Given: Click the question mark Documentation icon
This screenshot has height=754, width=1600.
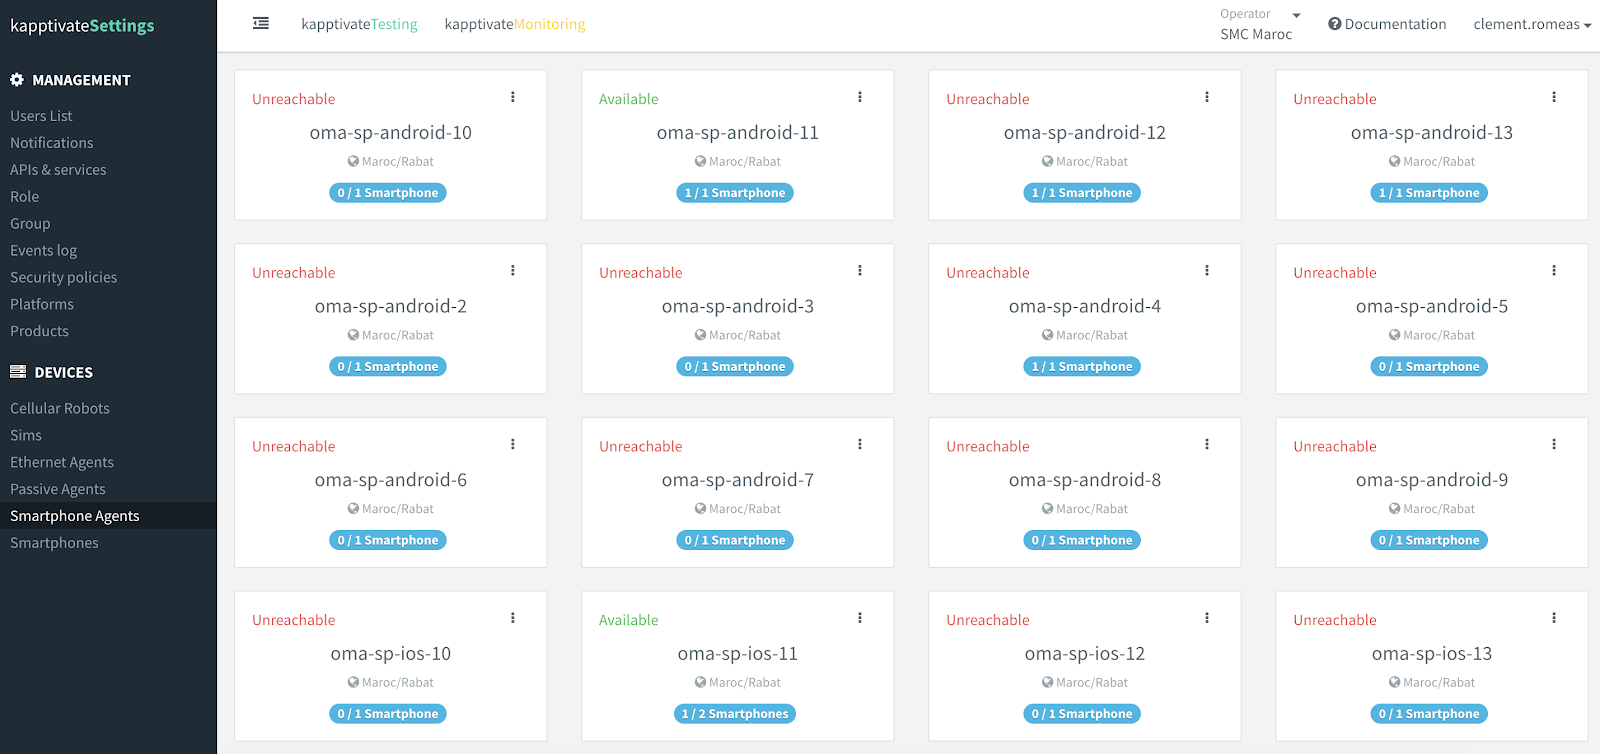Looking at the screenshot, I should click(1334, 24).
